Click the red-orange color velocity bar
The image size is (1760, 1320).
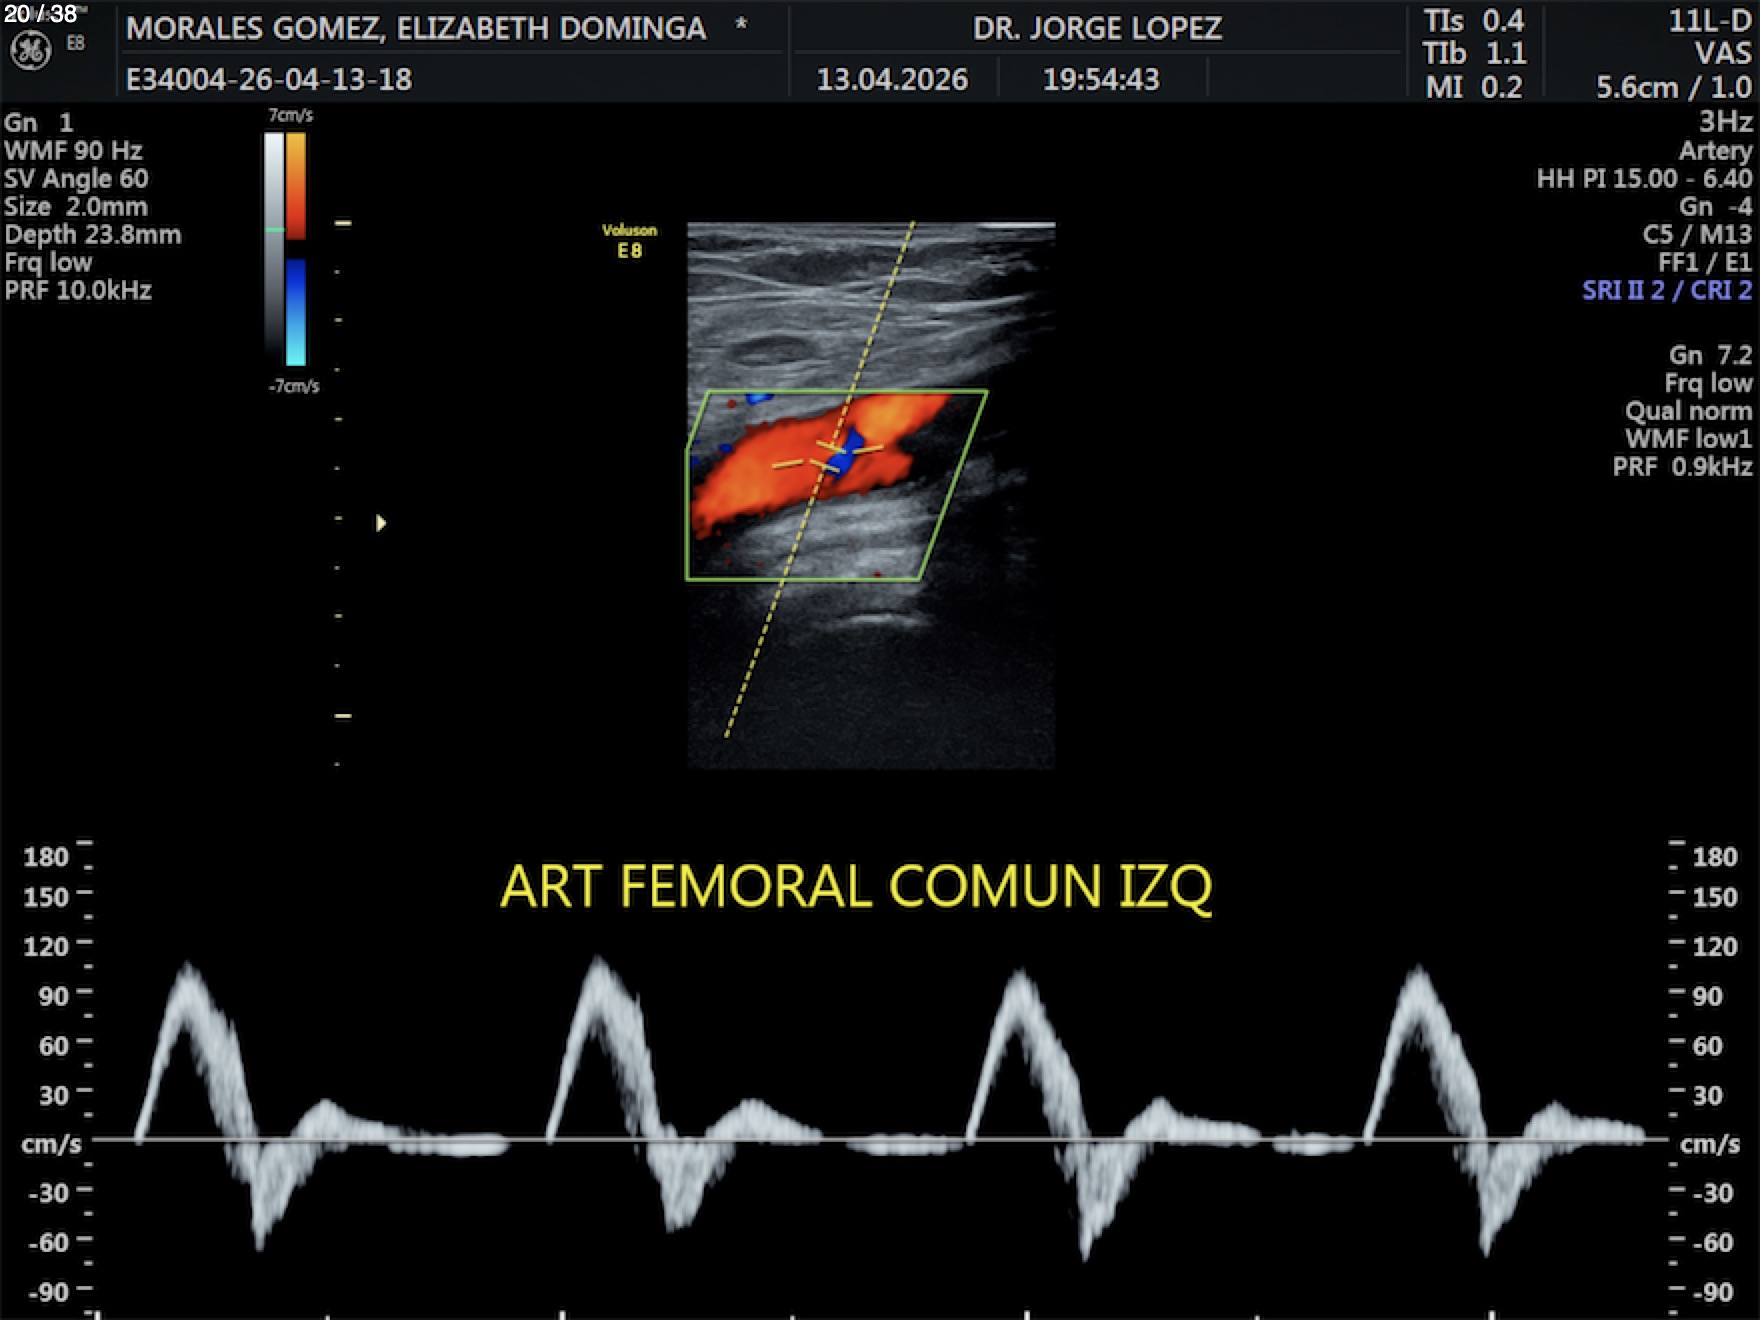pos(296,185)
